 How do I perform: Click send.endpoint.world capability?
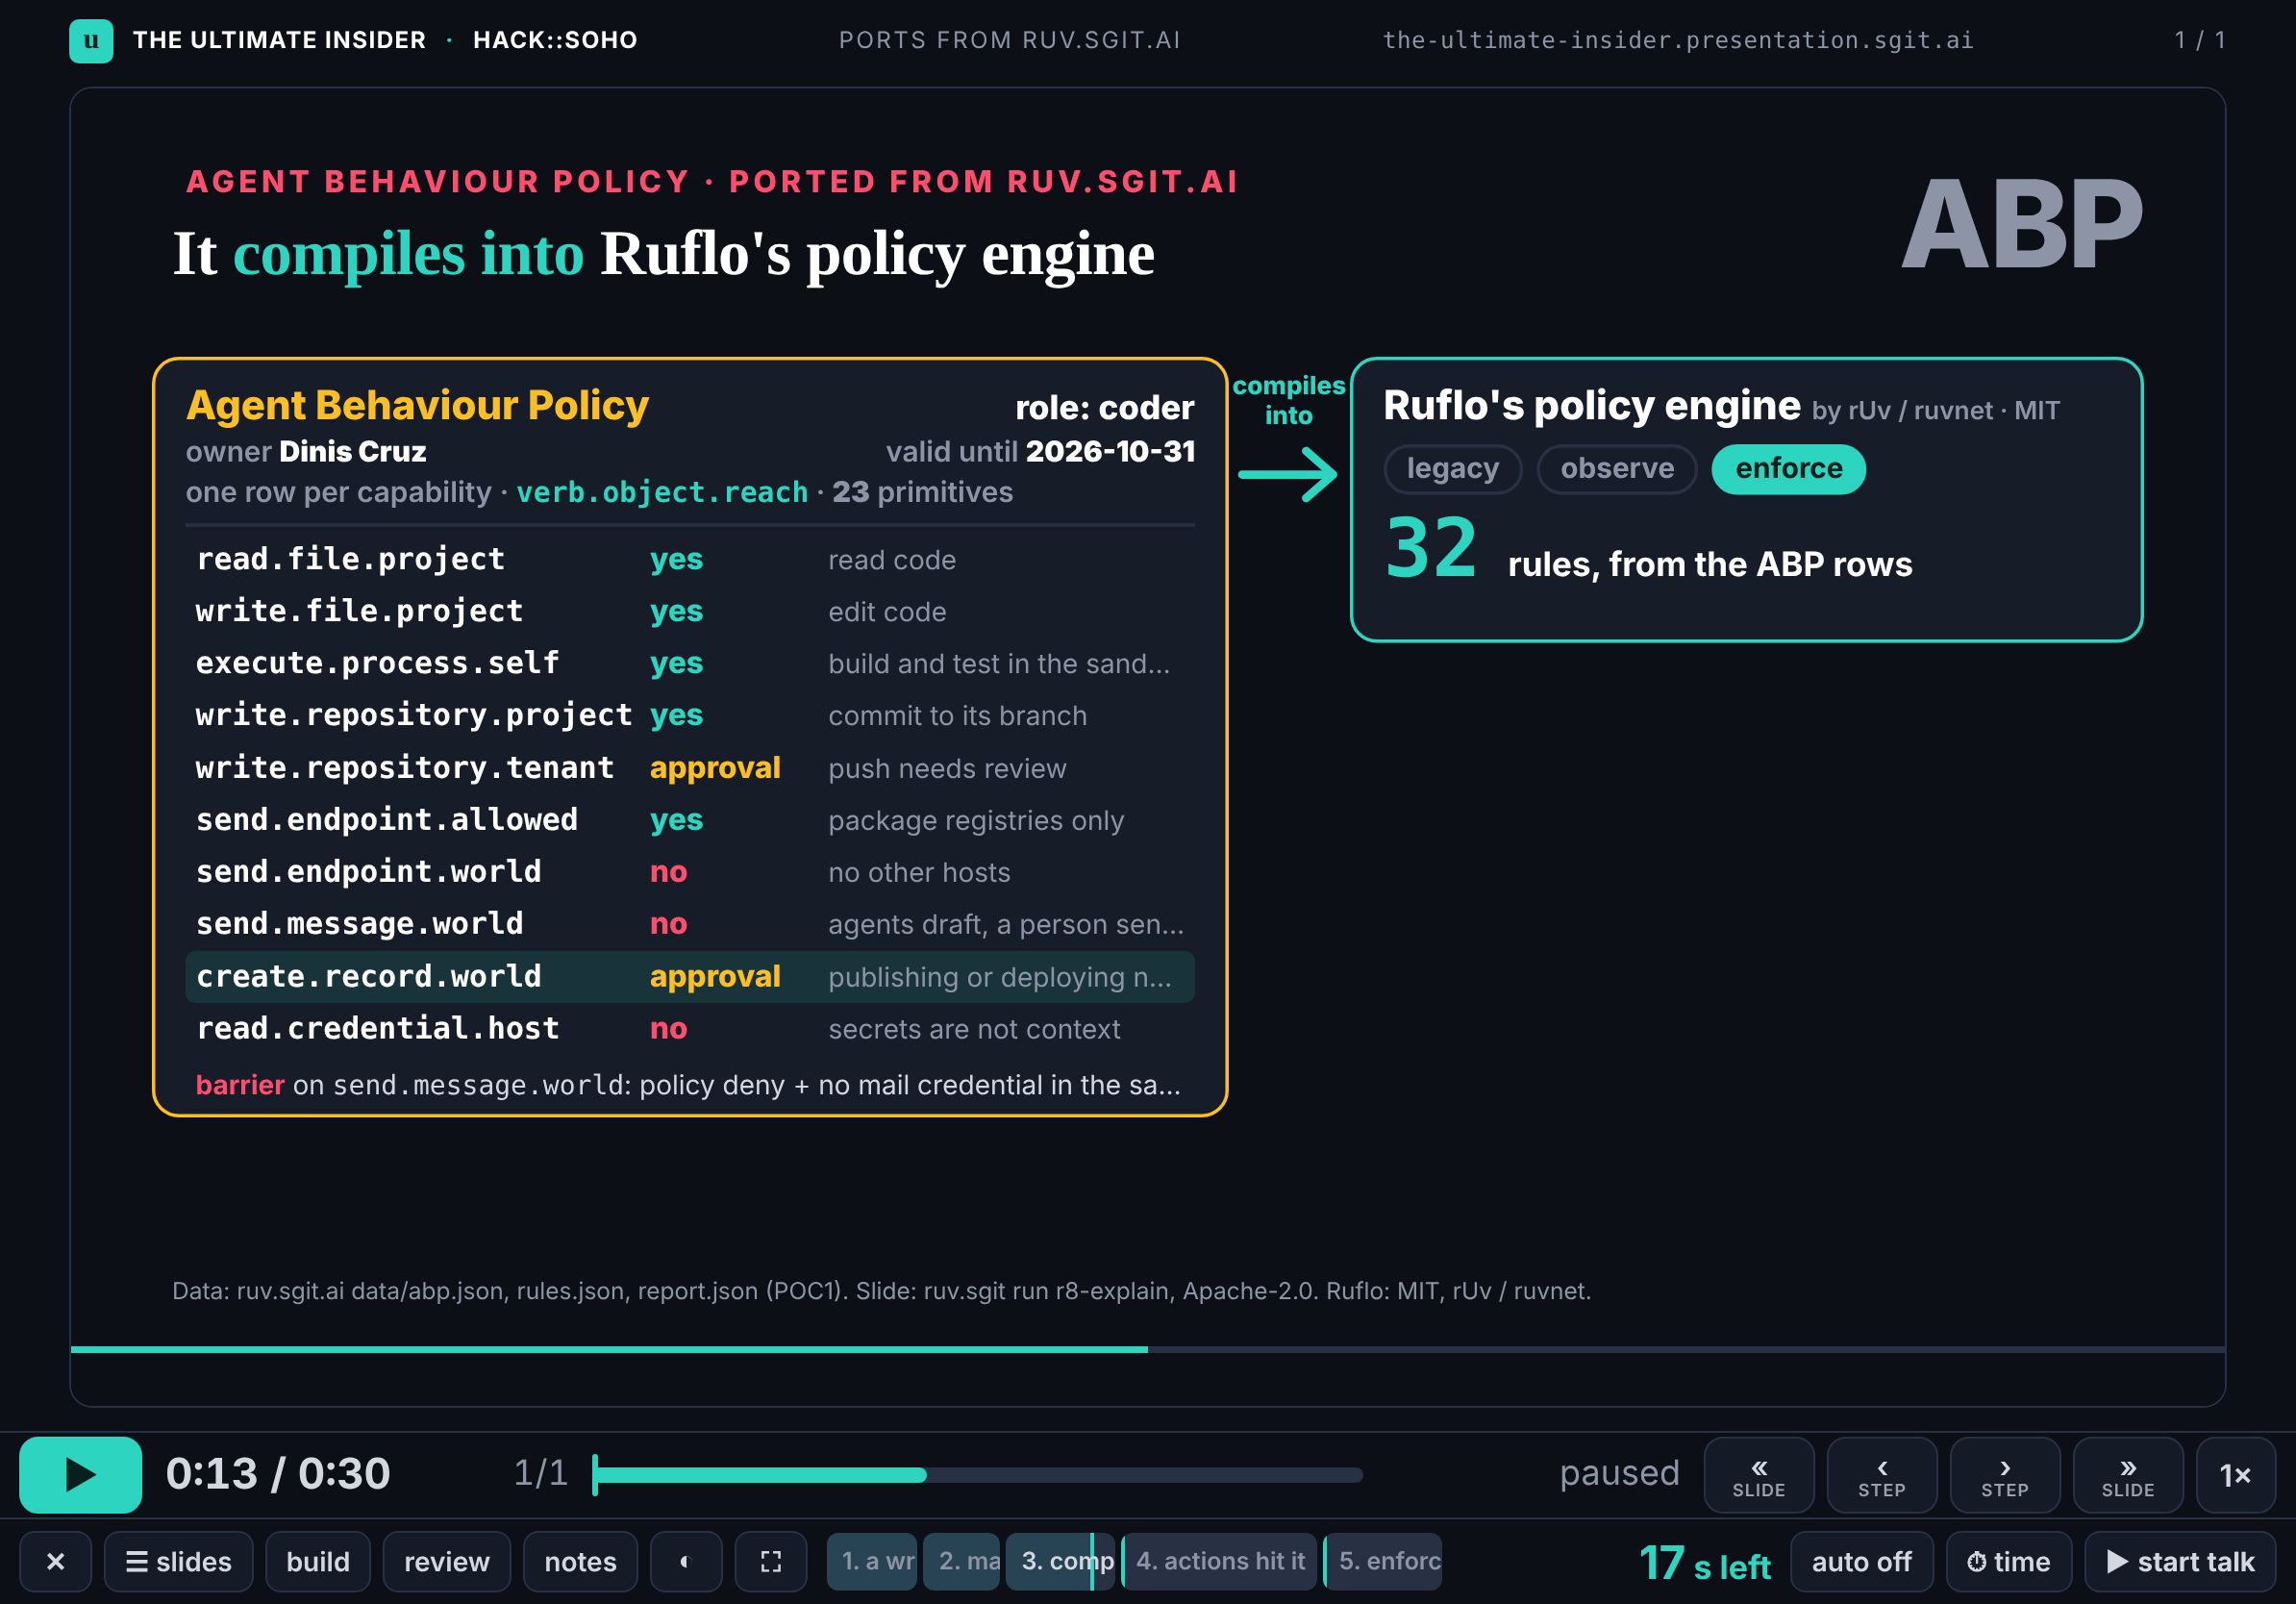point(368,872)
